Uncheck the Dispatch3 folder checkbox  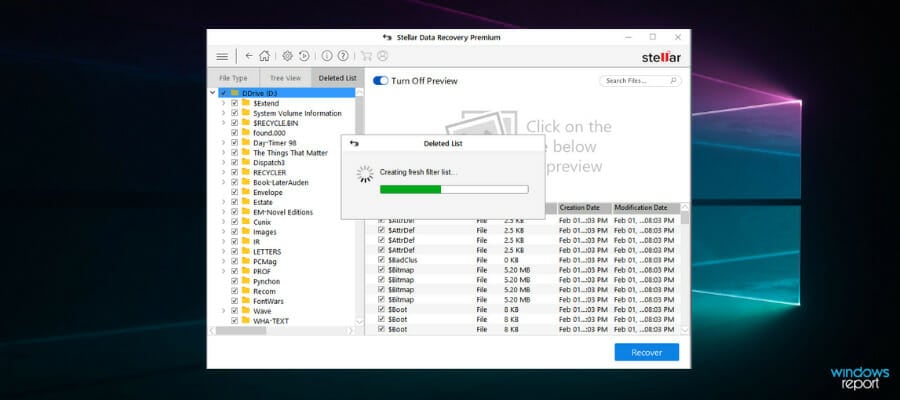tap(235, 162)
